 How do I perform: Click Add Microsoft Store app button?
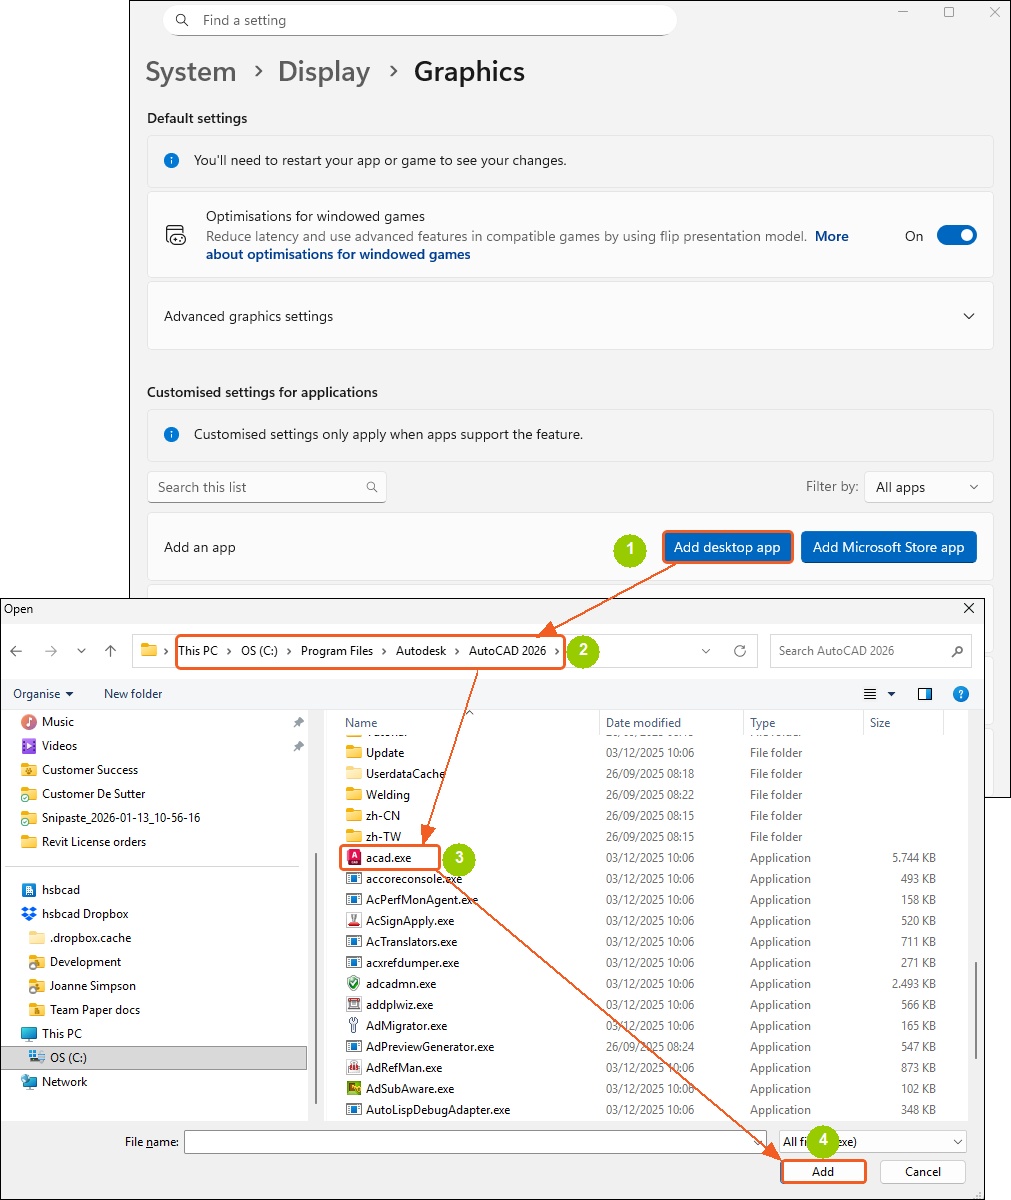pyautogui.click(x=889, y=547)
